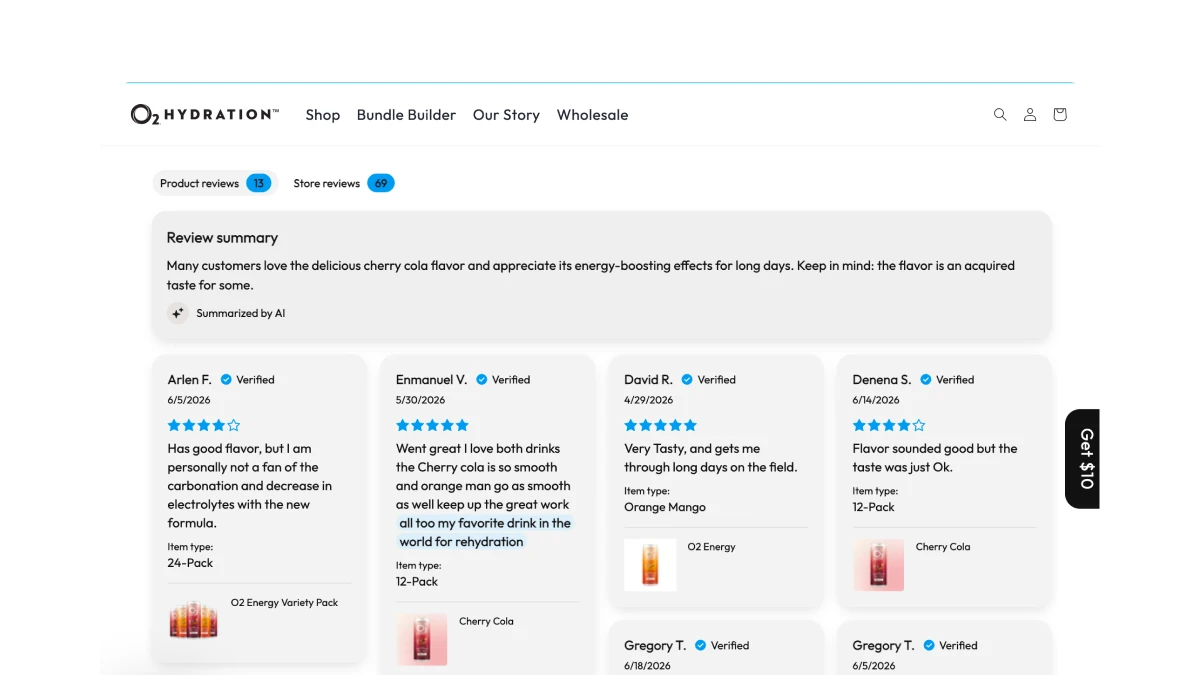Viewport: 1200px width, 675px height.
Task: Click the Review summary heading
Action: (x=222, y=238)
